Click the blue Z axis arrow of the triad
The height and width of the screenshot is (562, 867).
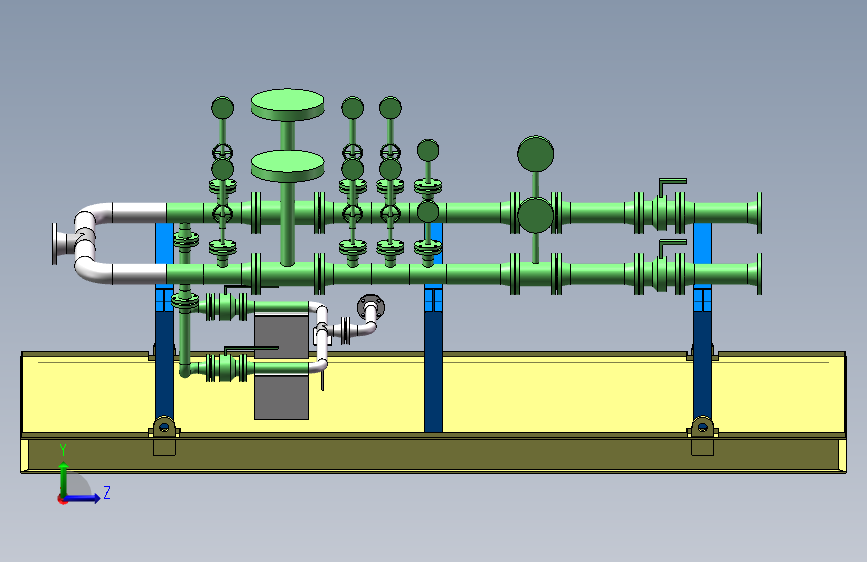[x=84, y=498]
